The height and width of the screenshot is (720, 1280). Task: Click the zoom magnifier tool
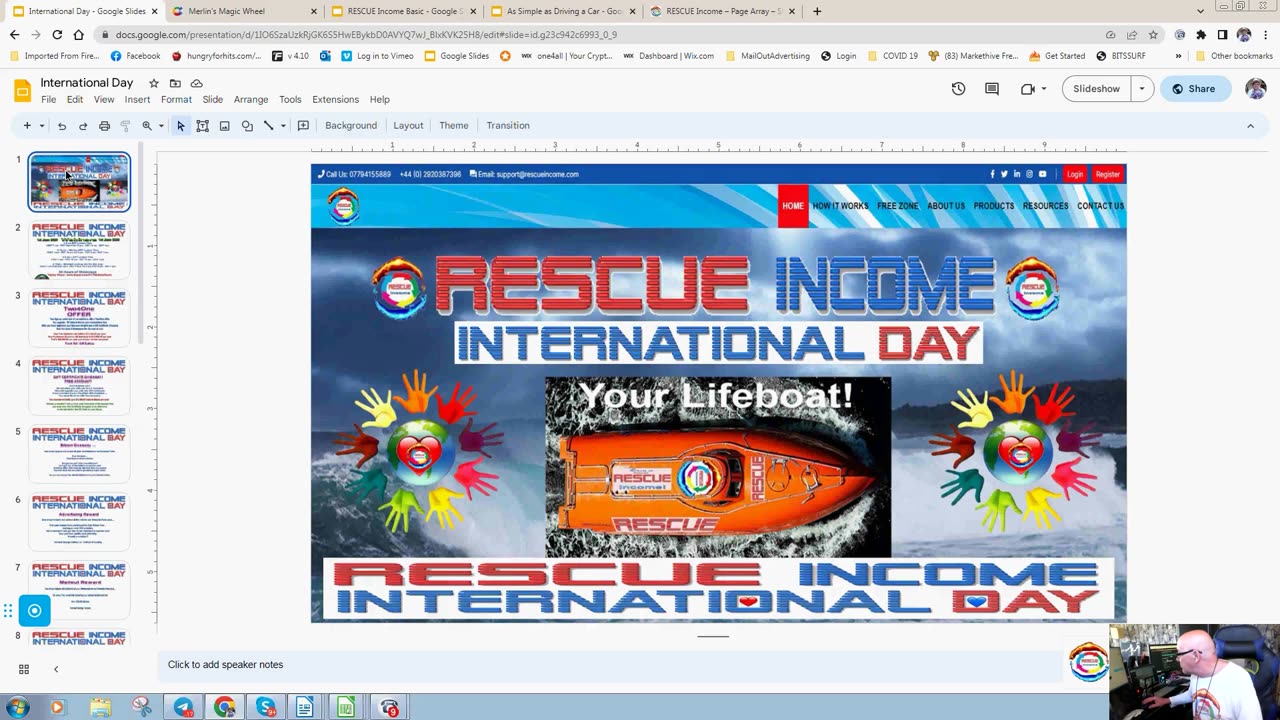(147, 126)
